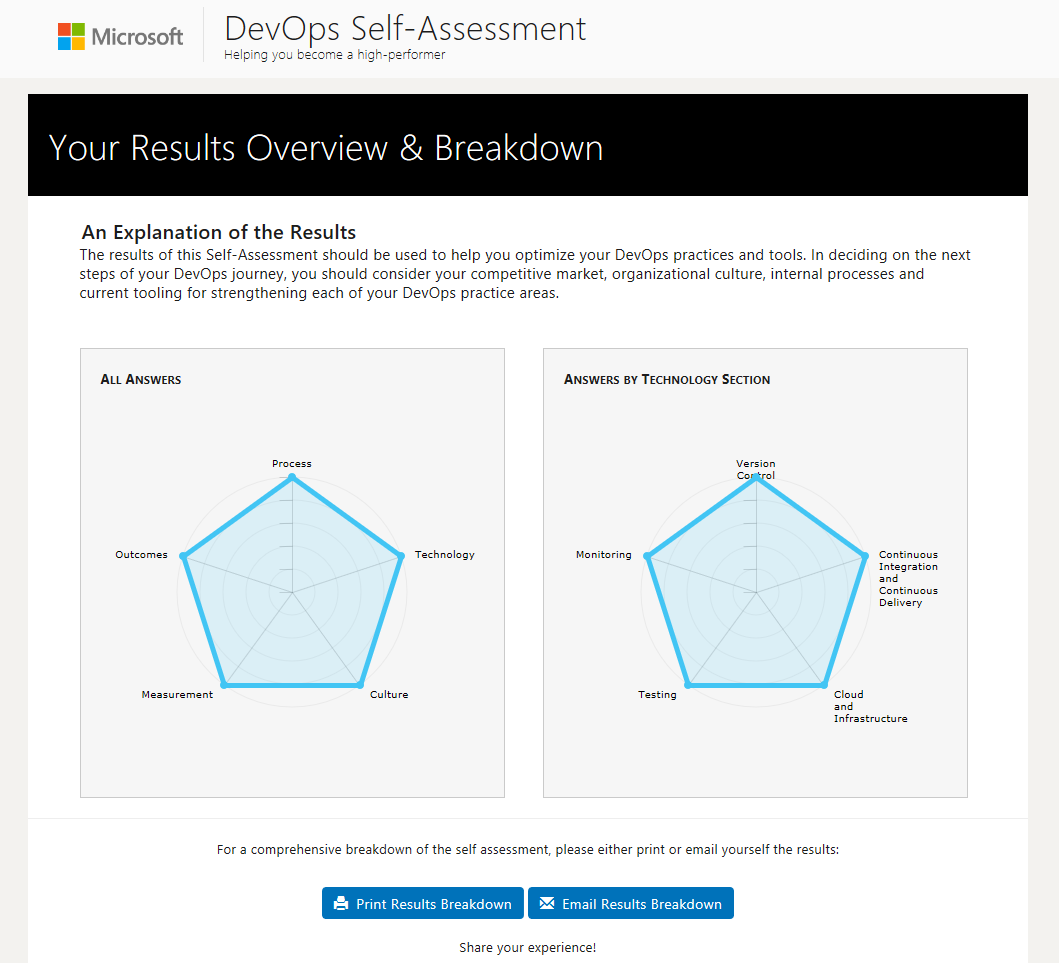
Task: Click Email Results Breakdown button
Action: coord(631,904)
